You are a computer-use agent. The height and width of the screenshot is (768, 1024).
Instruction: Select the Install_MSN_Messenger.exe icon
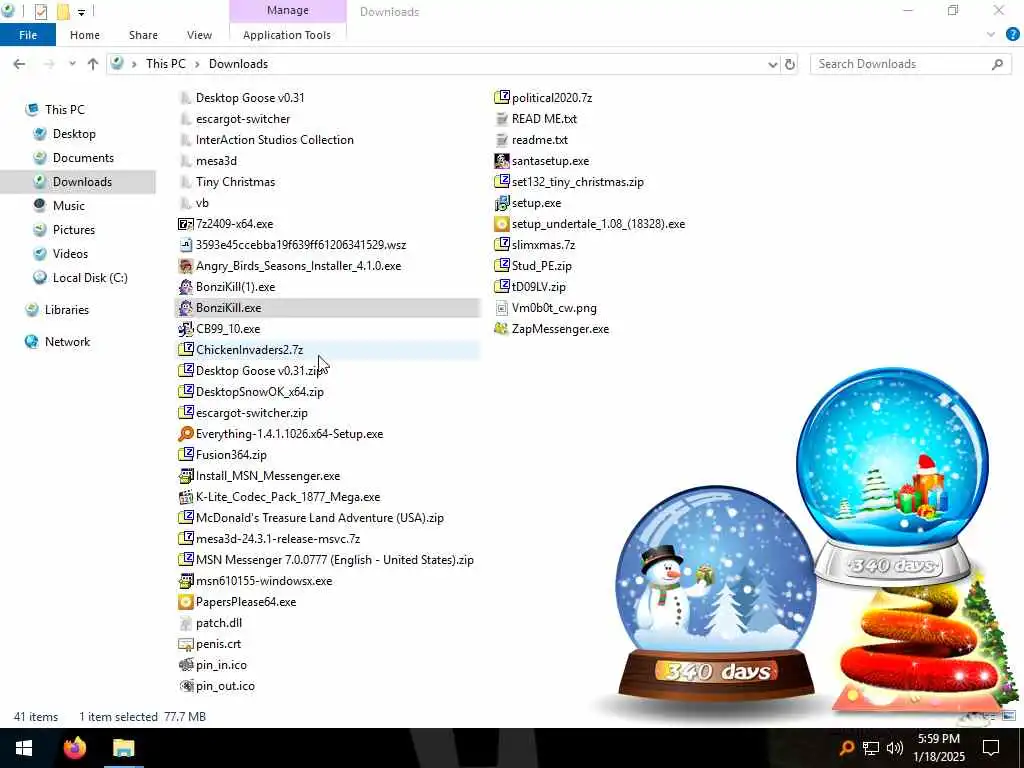(185, 476)
